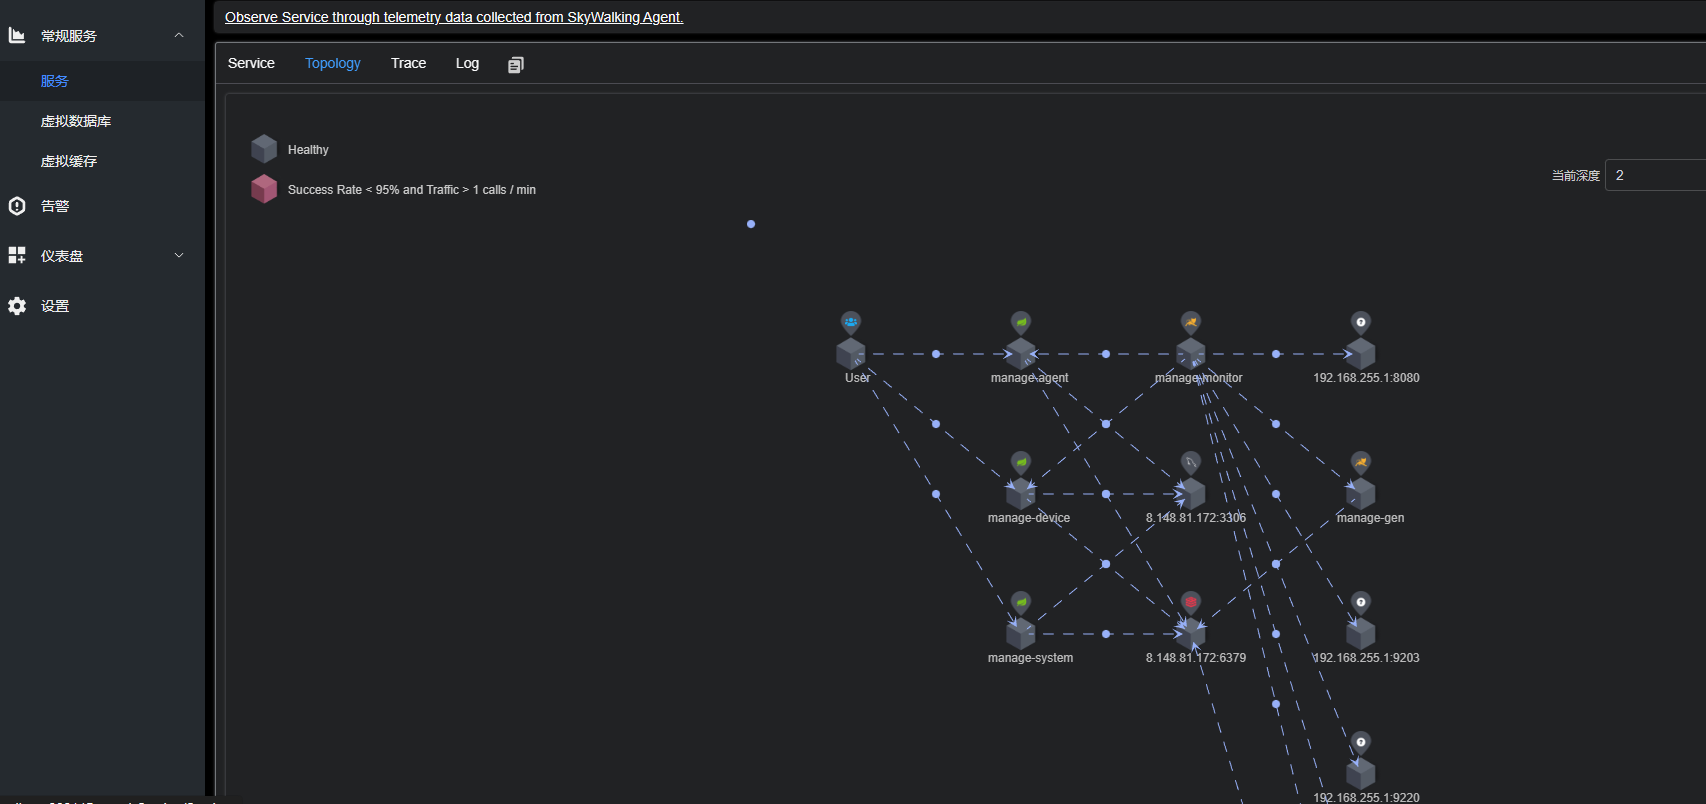Click the Spring badge above manage-device
The image size is (1706, 804).
1021,463
